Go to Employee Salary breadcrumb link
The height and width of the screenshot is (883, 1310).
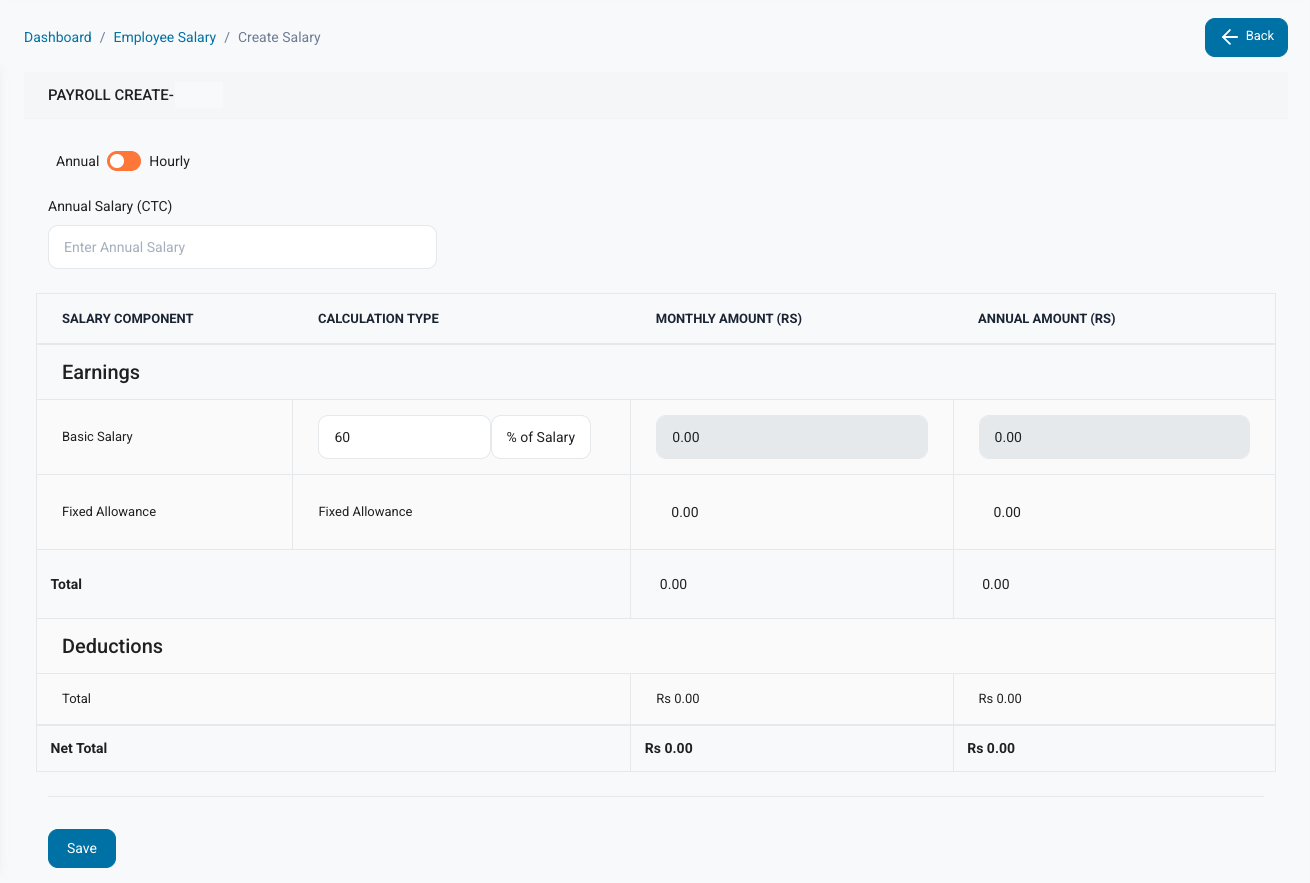(165, 37)
